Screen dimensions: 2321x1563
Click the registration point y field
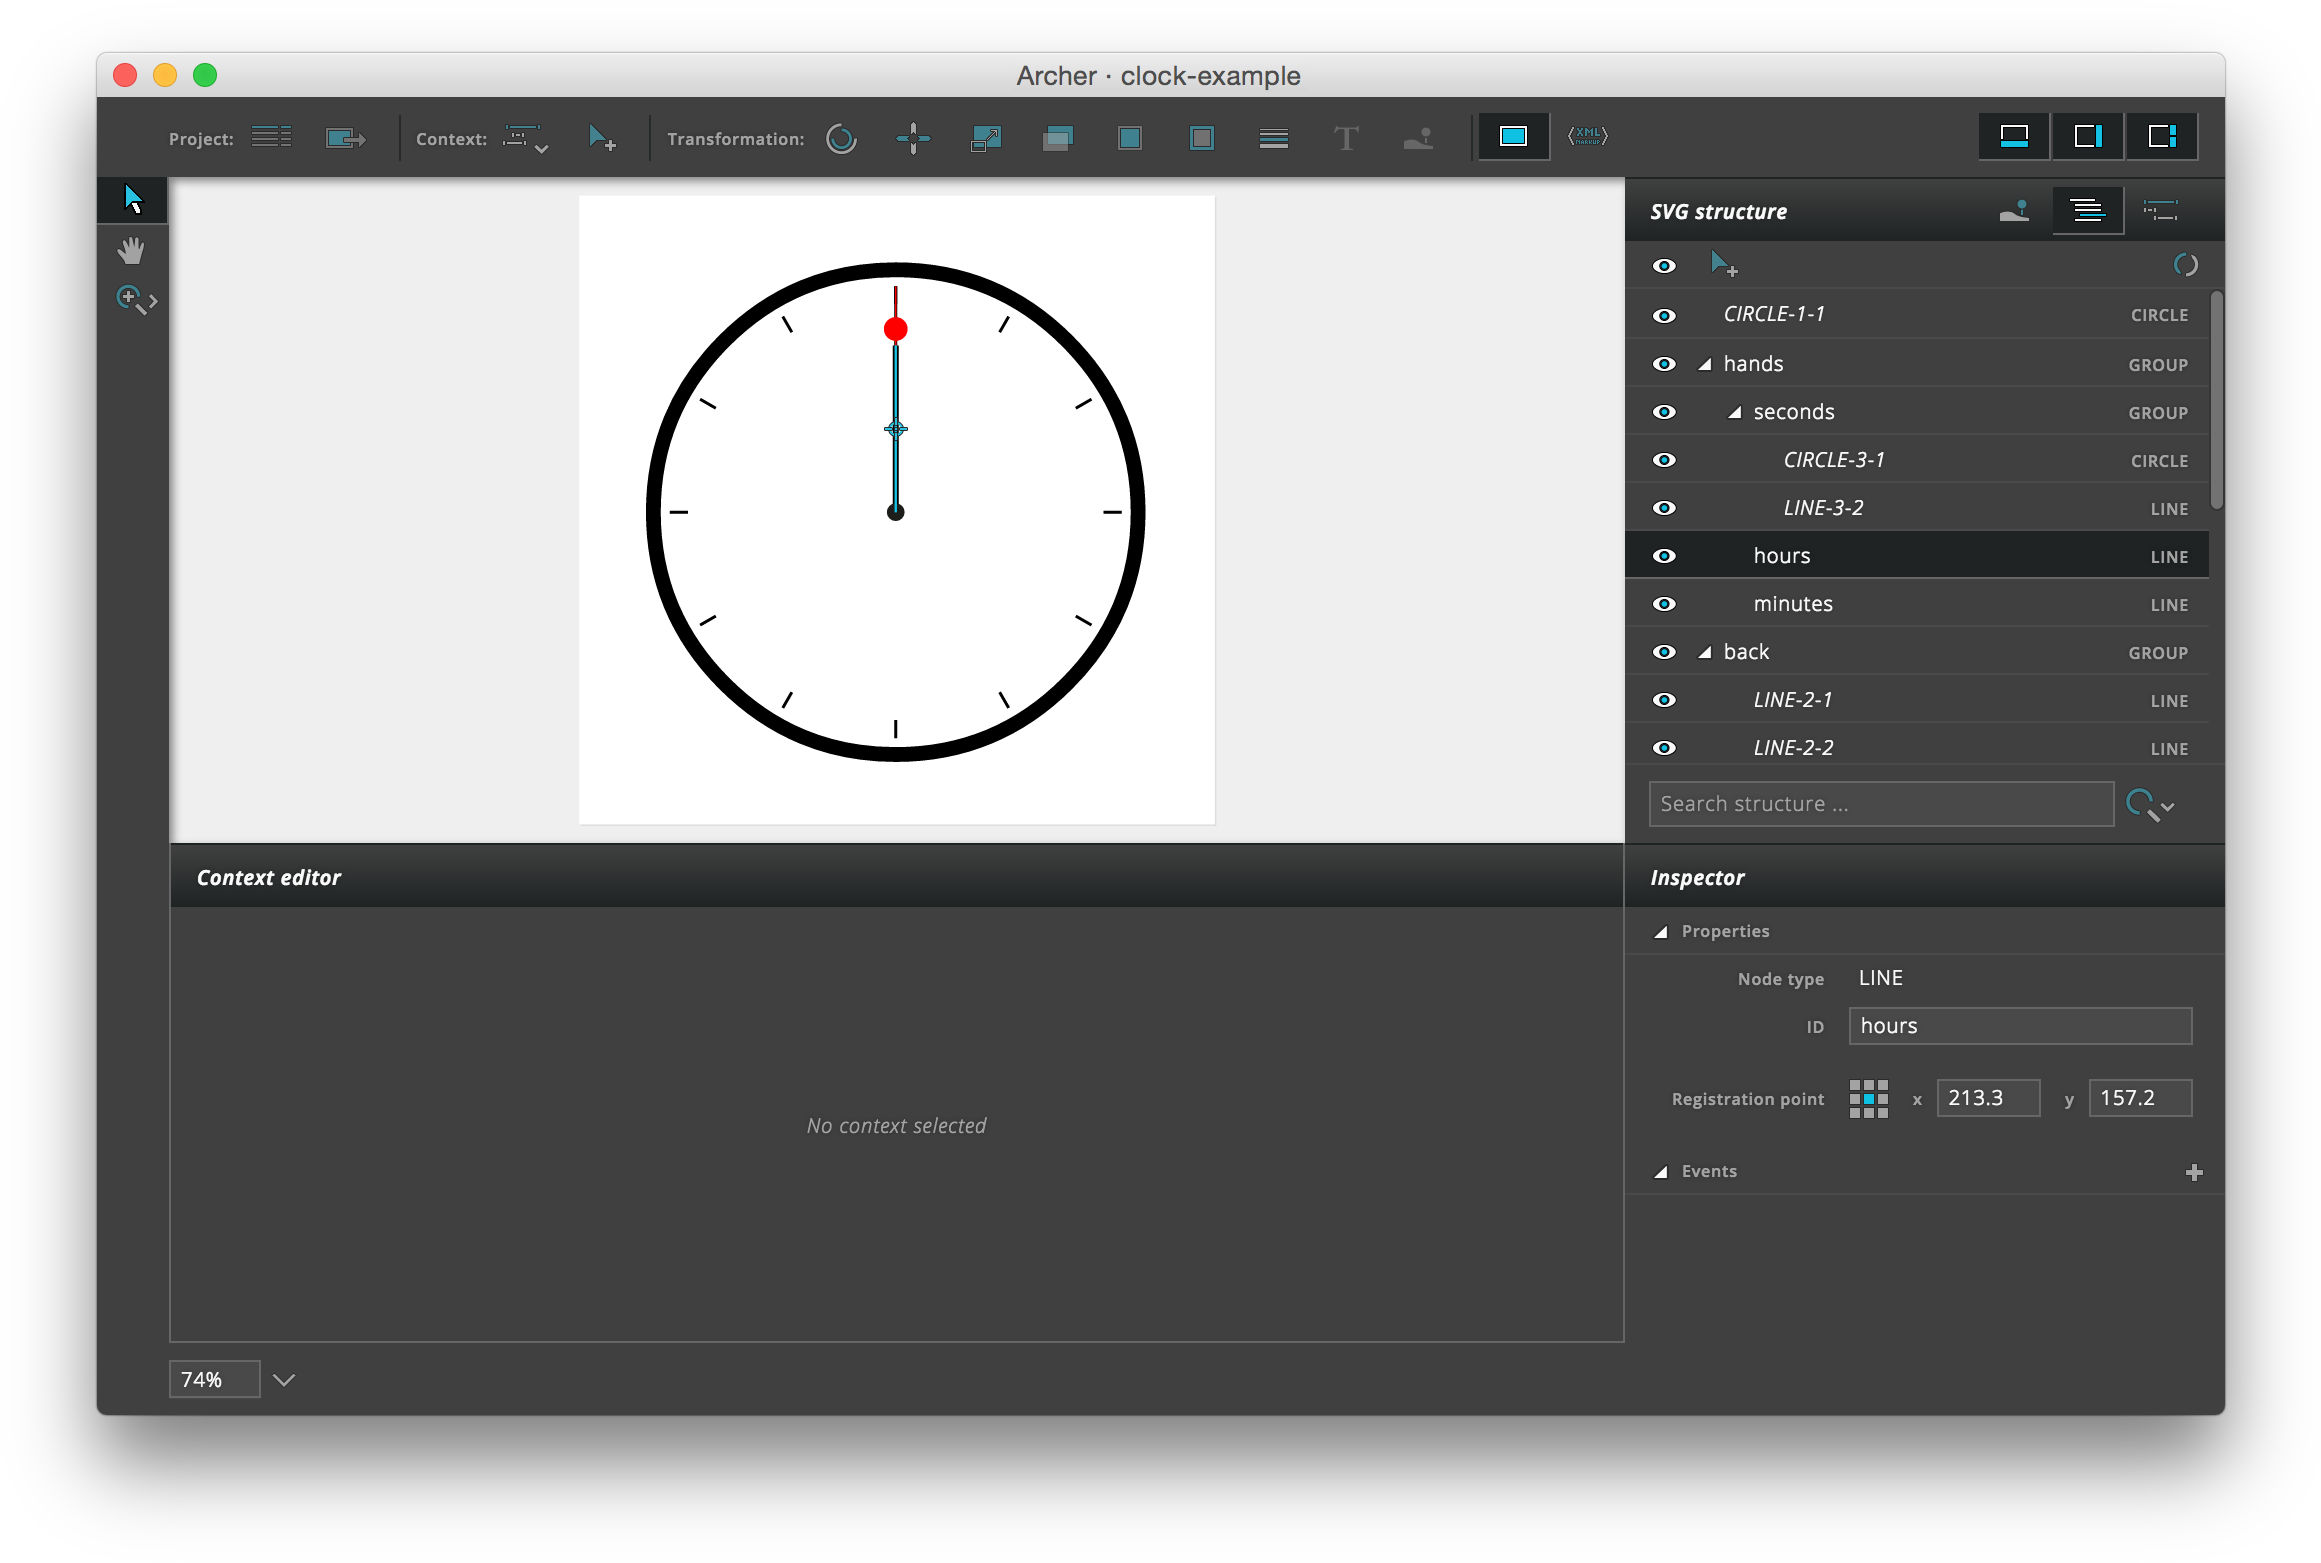coord(2140,1098)
